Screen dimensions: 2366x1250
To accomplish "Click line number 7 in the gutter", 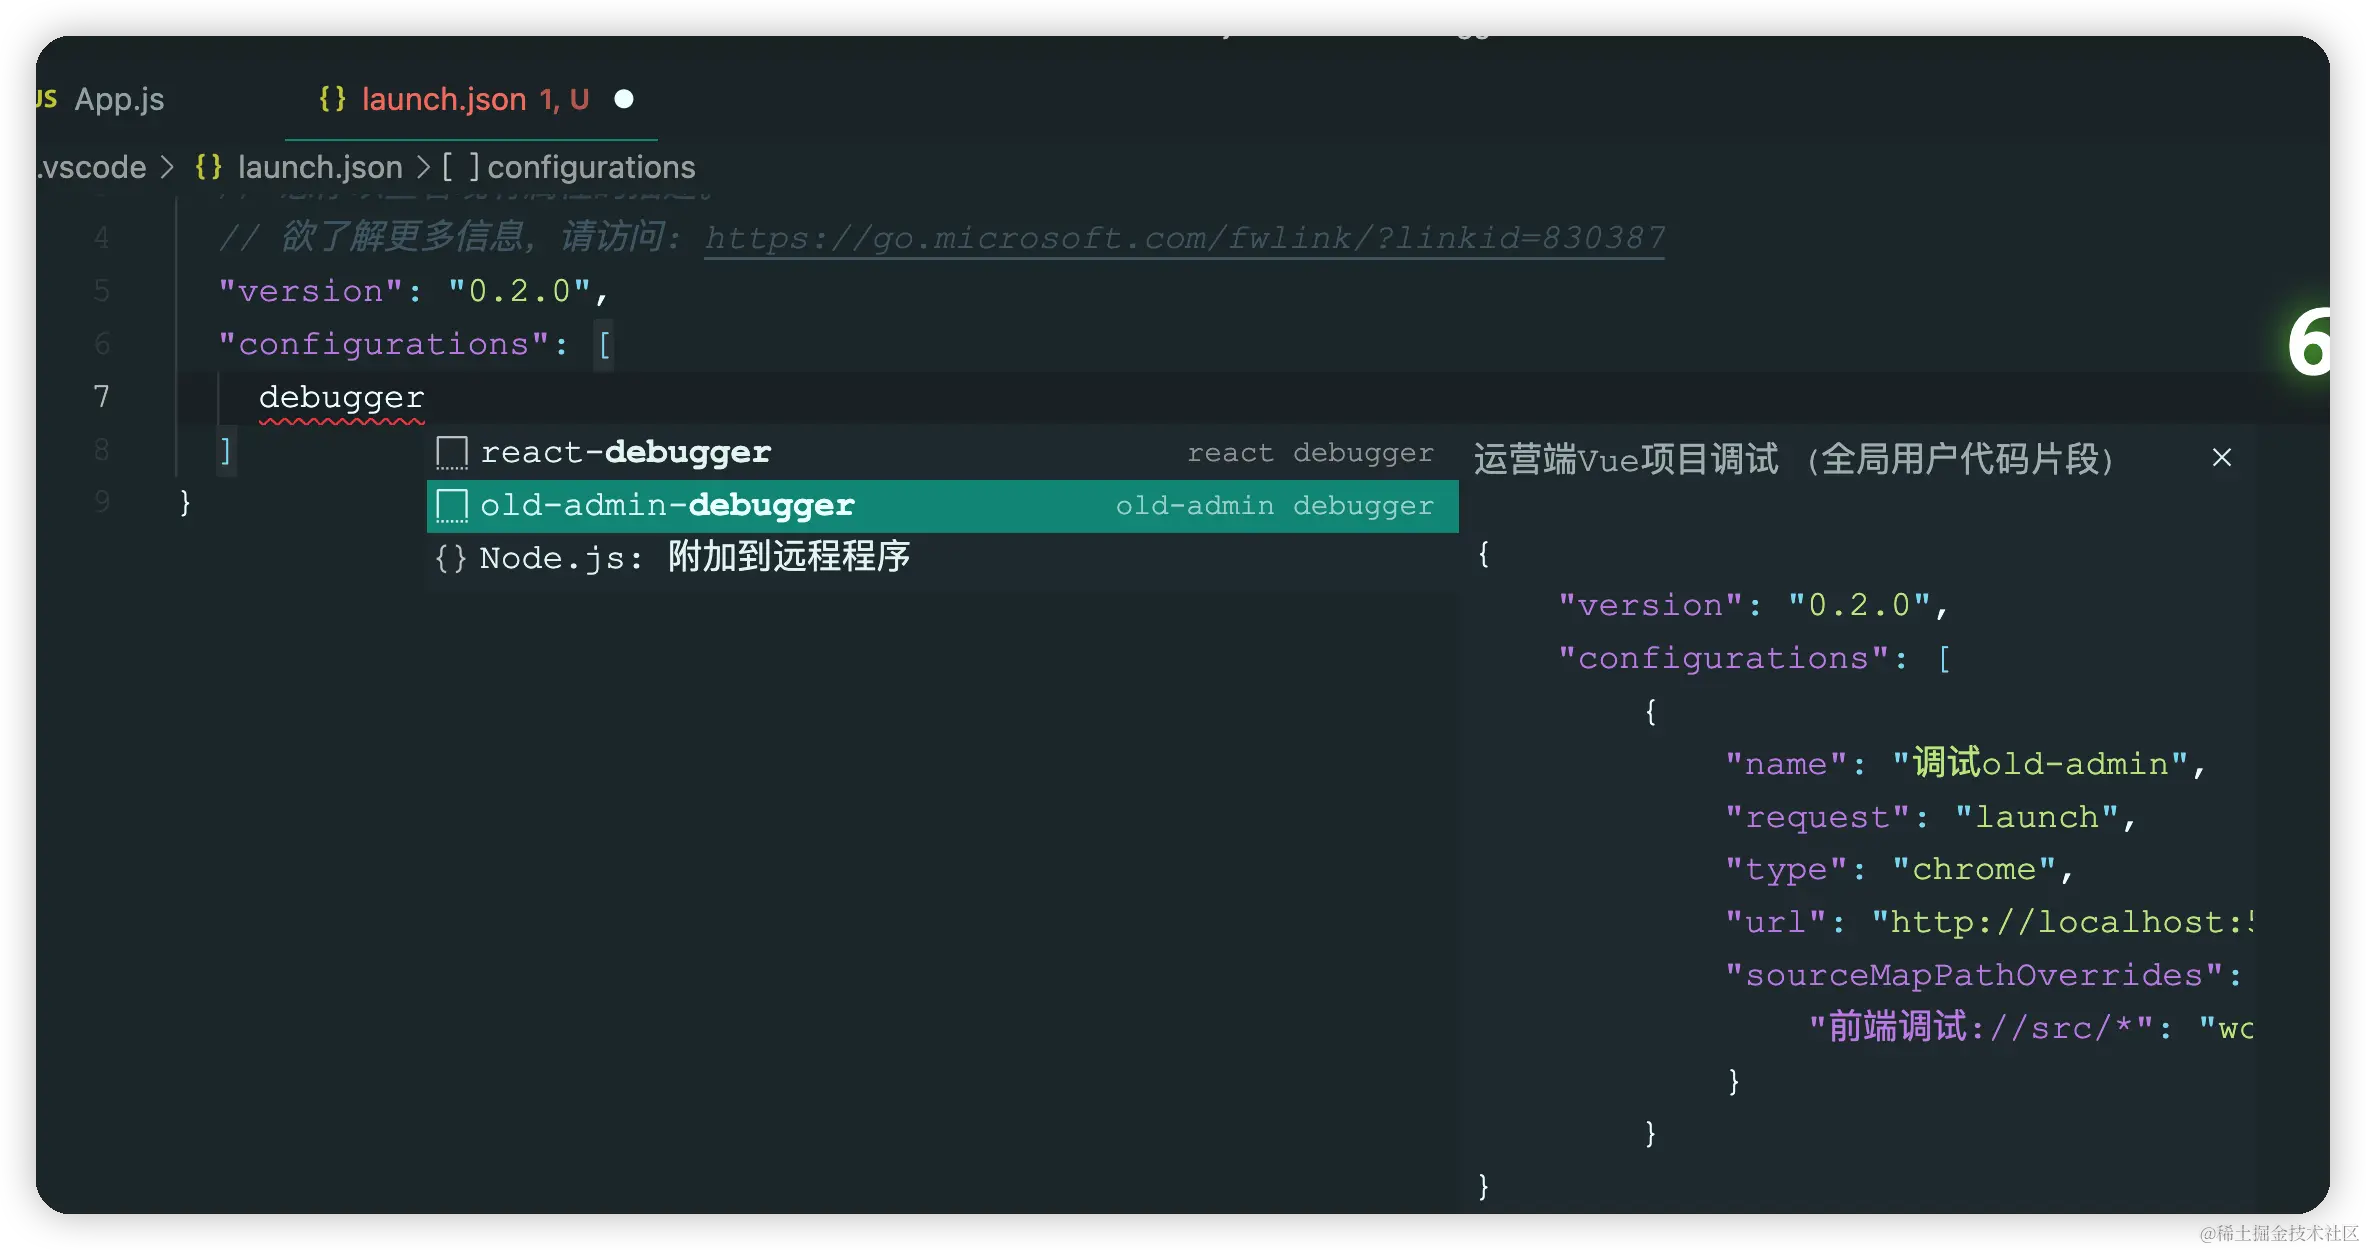I will pyautogui.click(x=101, y=397).
